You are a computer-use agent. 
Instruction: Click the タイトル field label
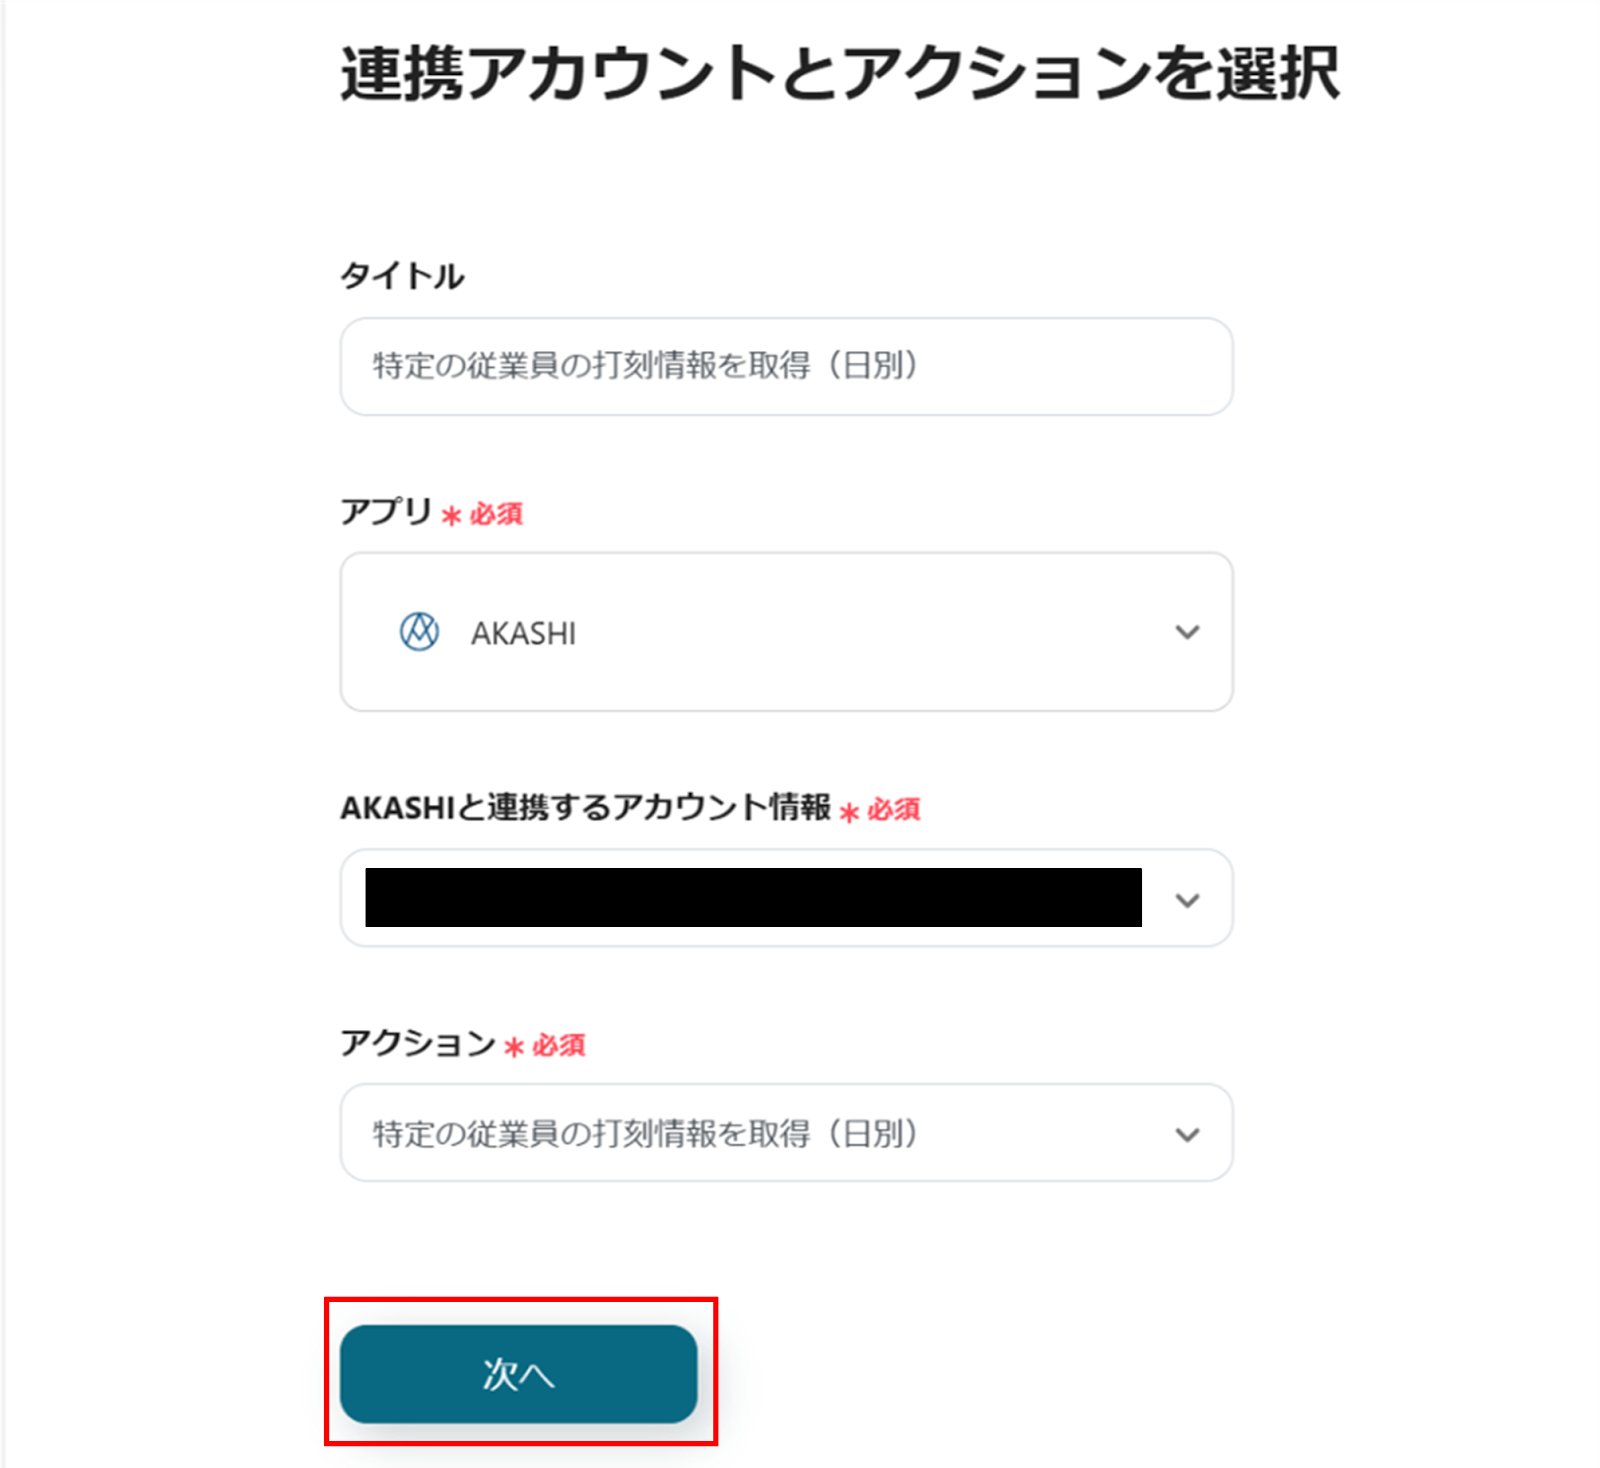coord(402,276)
